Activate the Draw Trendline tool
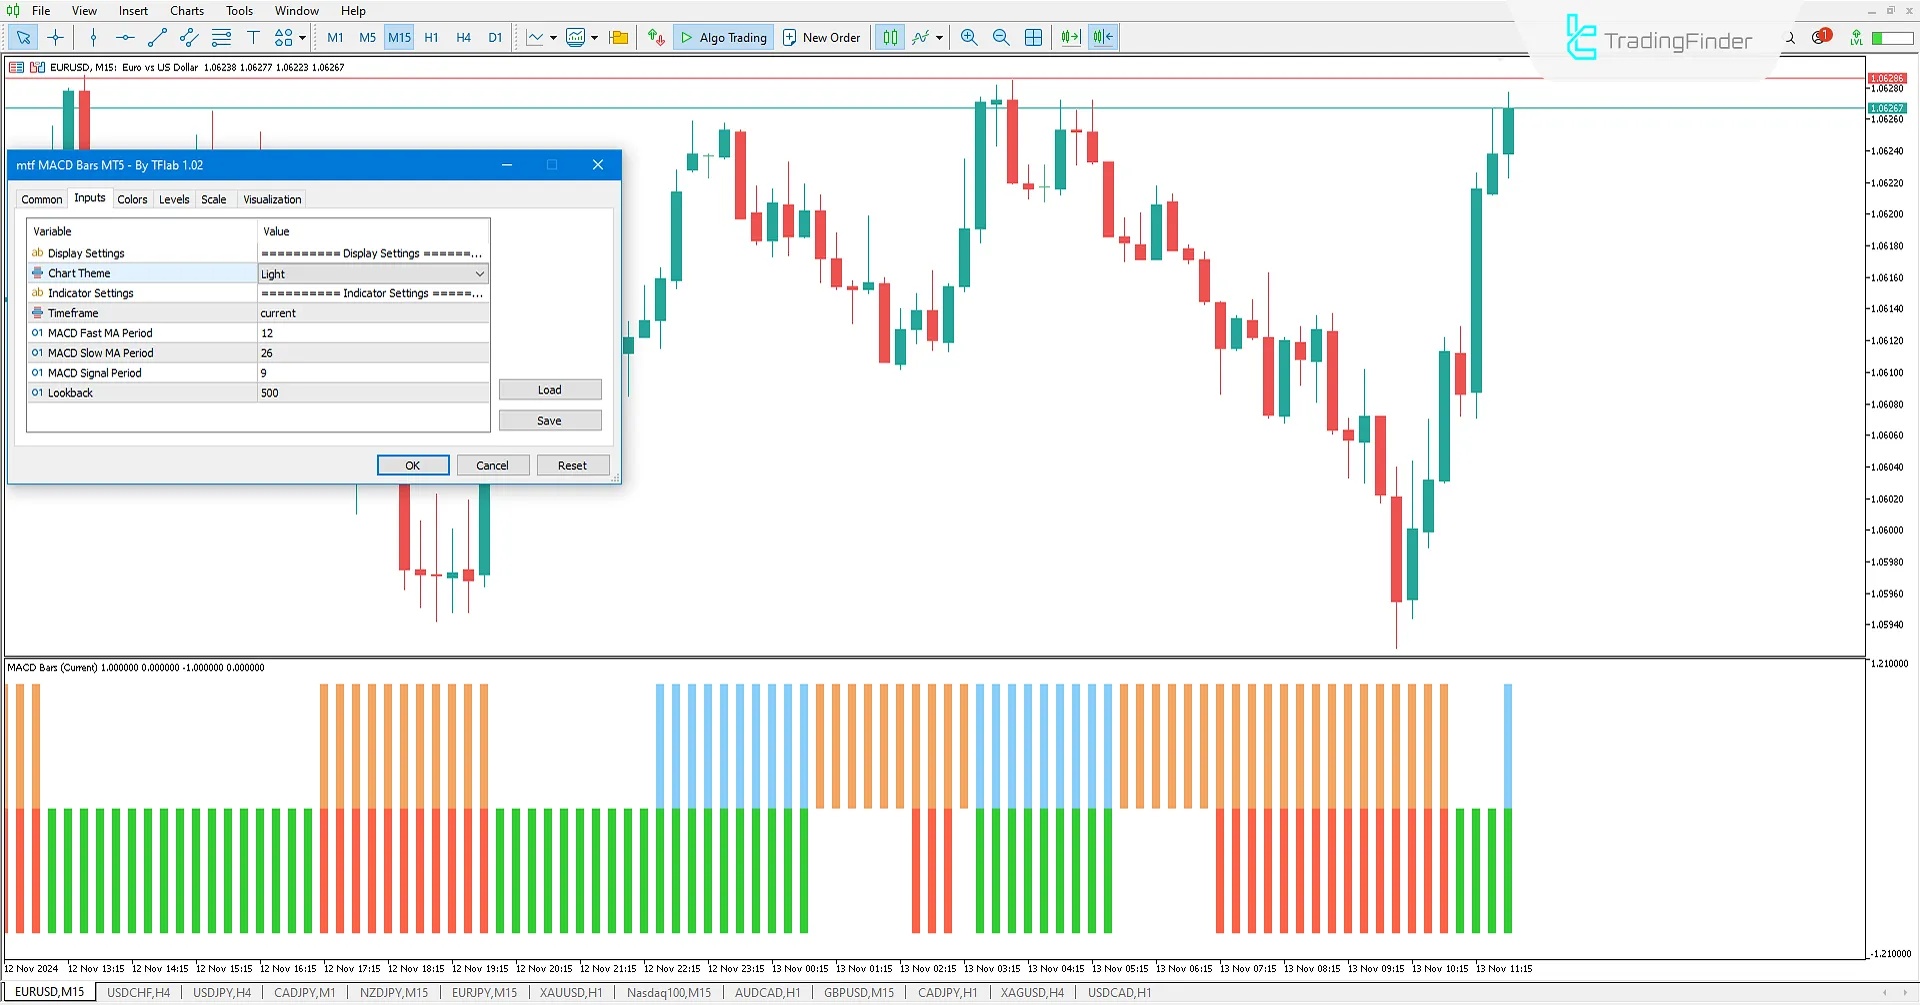The height and width of the screenshot is (1005, 1920). coord(156,37)
